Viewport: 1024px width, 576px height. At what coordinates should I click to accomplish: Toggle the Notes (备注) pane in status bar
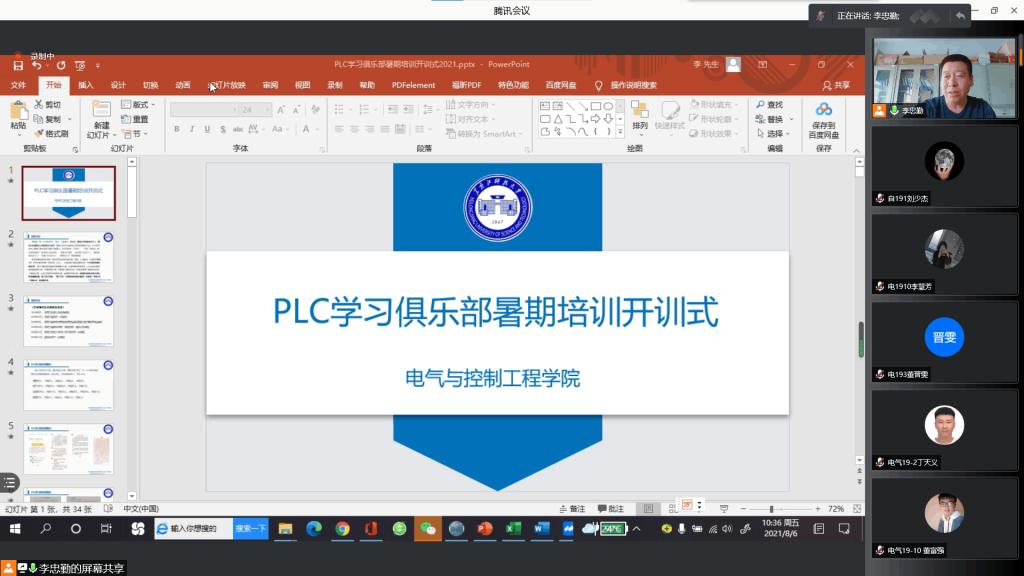(x=572, y=509)
